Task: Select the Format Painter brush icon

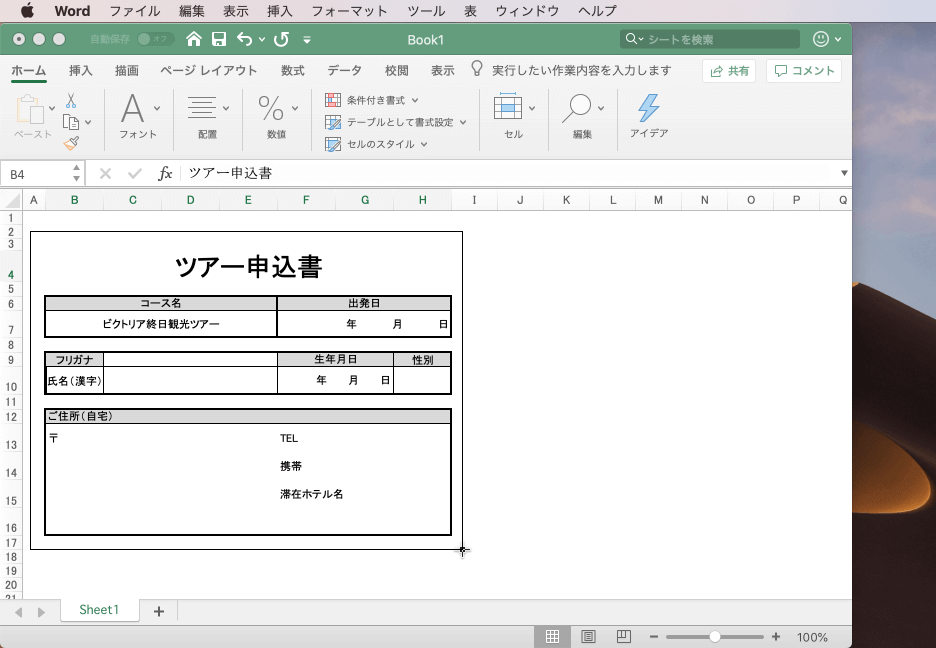Action: [71, 143]
